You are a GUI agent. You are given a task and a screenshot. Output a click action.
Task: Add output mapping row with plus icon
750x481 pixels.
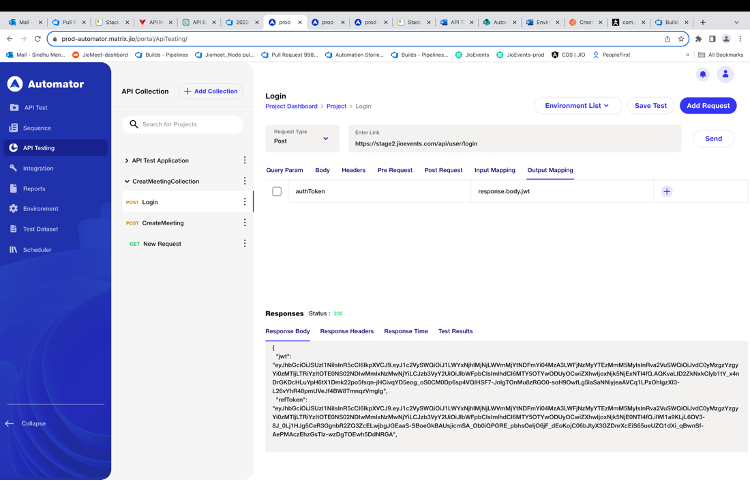(x=667, y=191)
